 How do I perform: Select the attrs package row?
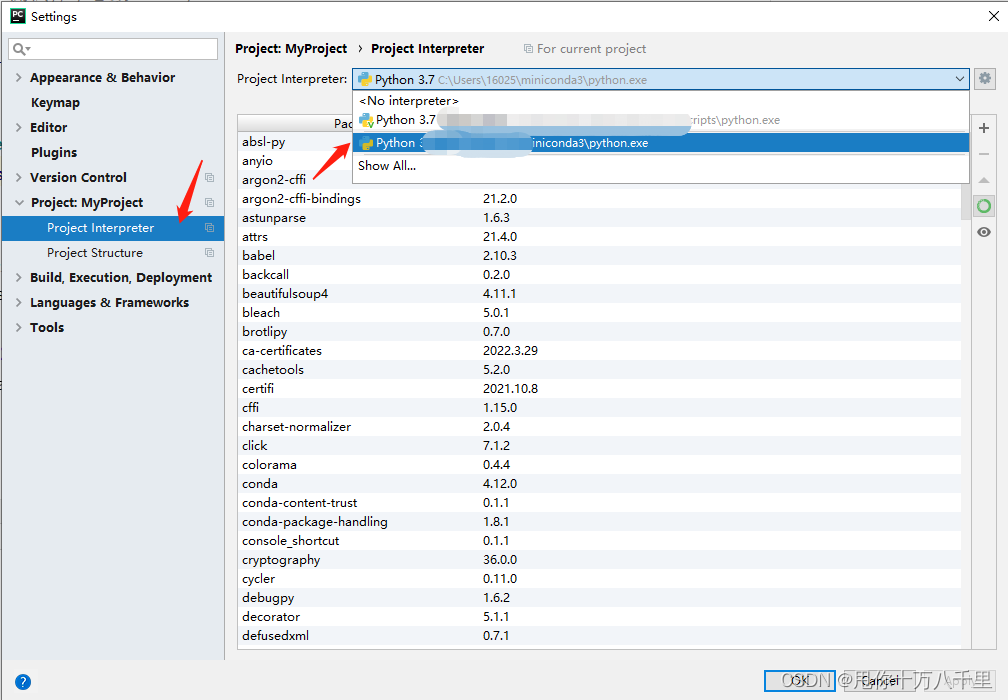pyautogui.click(x=599, y=237)
